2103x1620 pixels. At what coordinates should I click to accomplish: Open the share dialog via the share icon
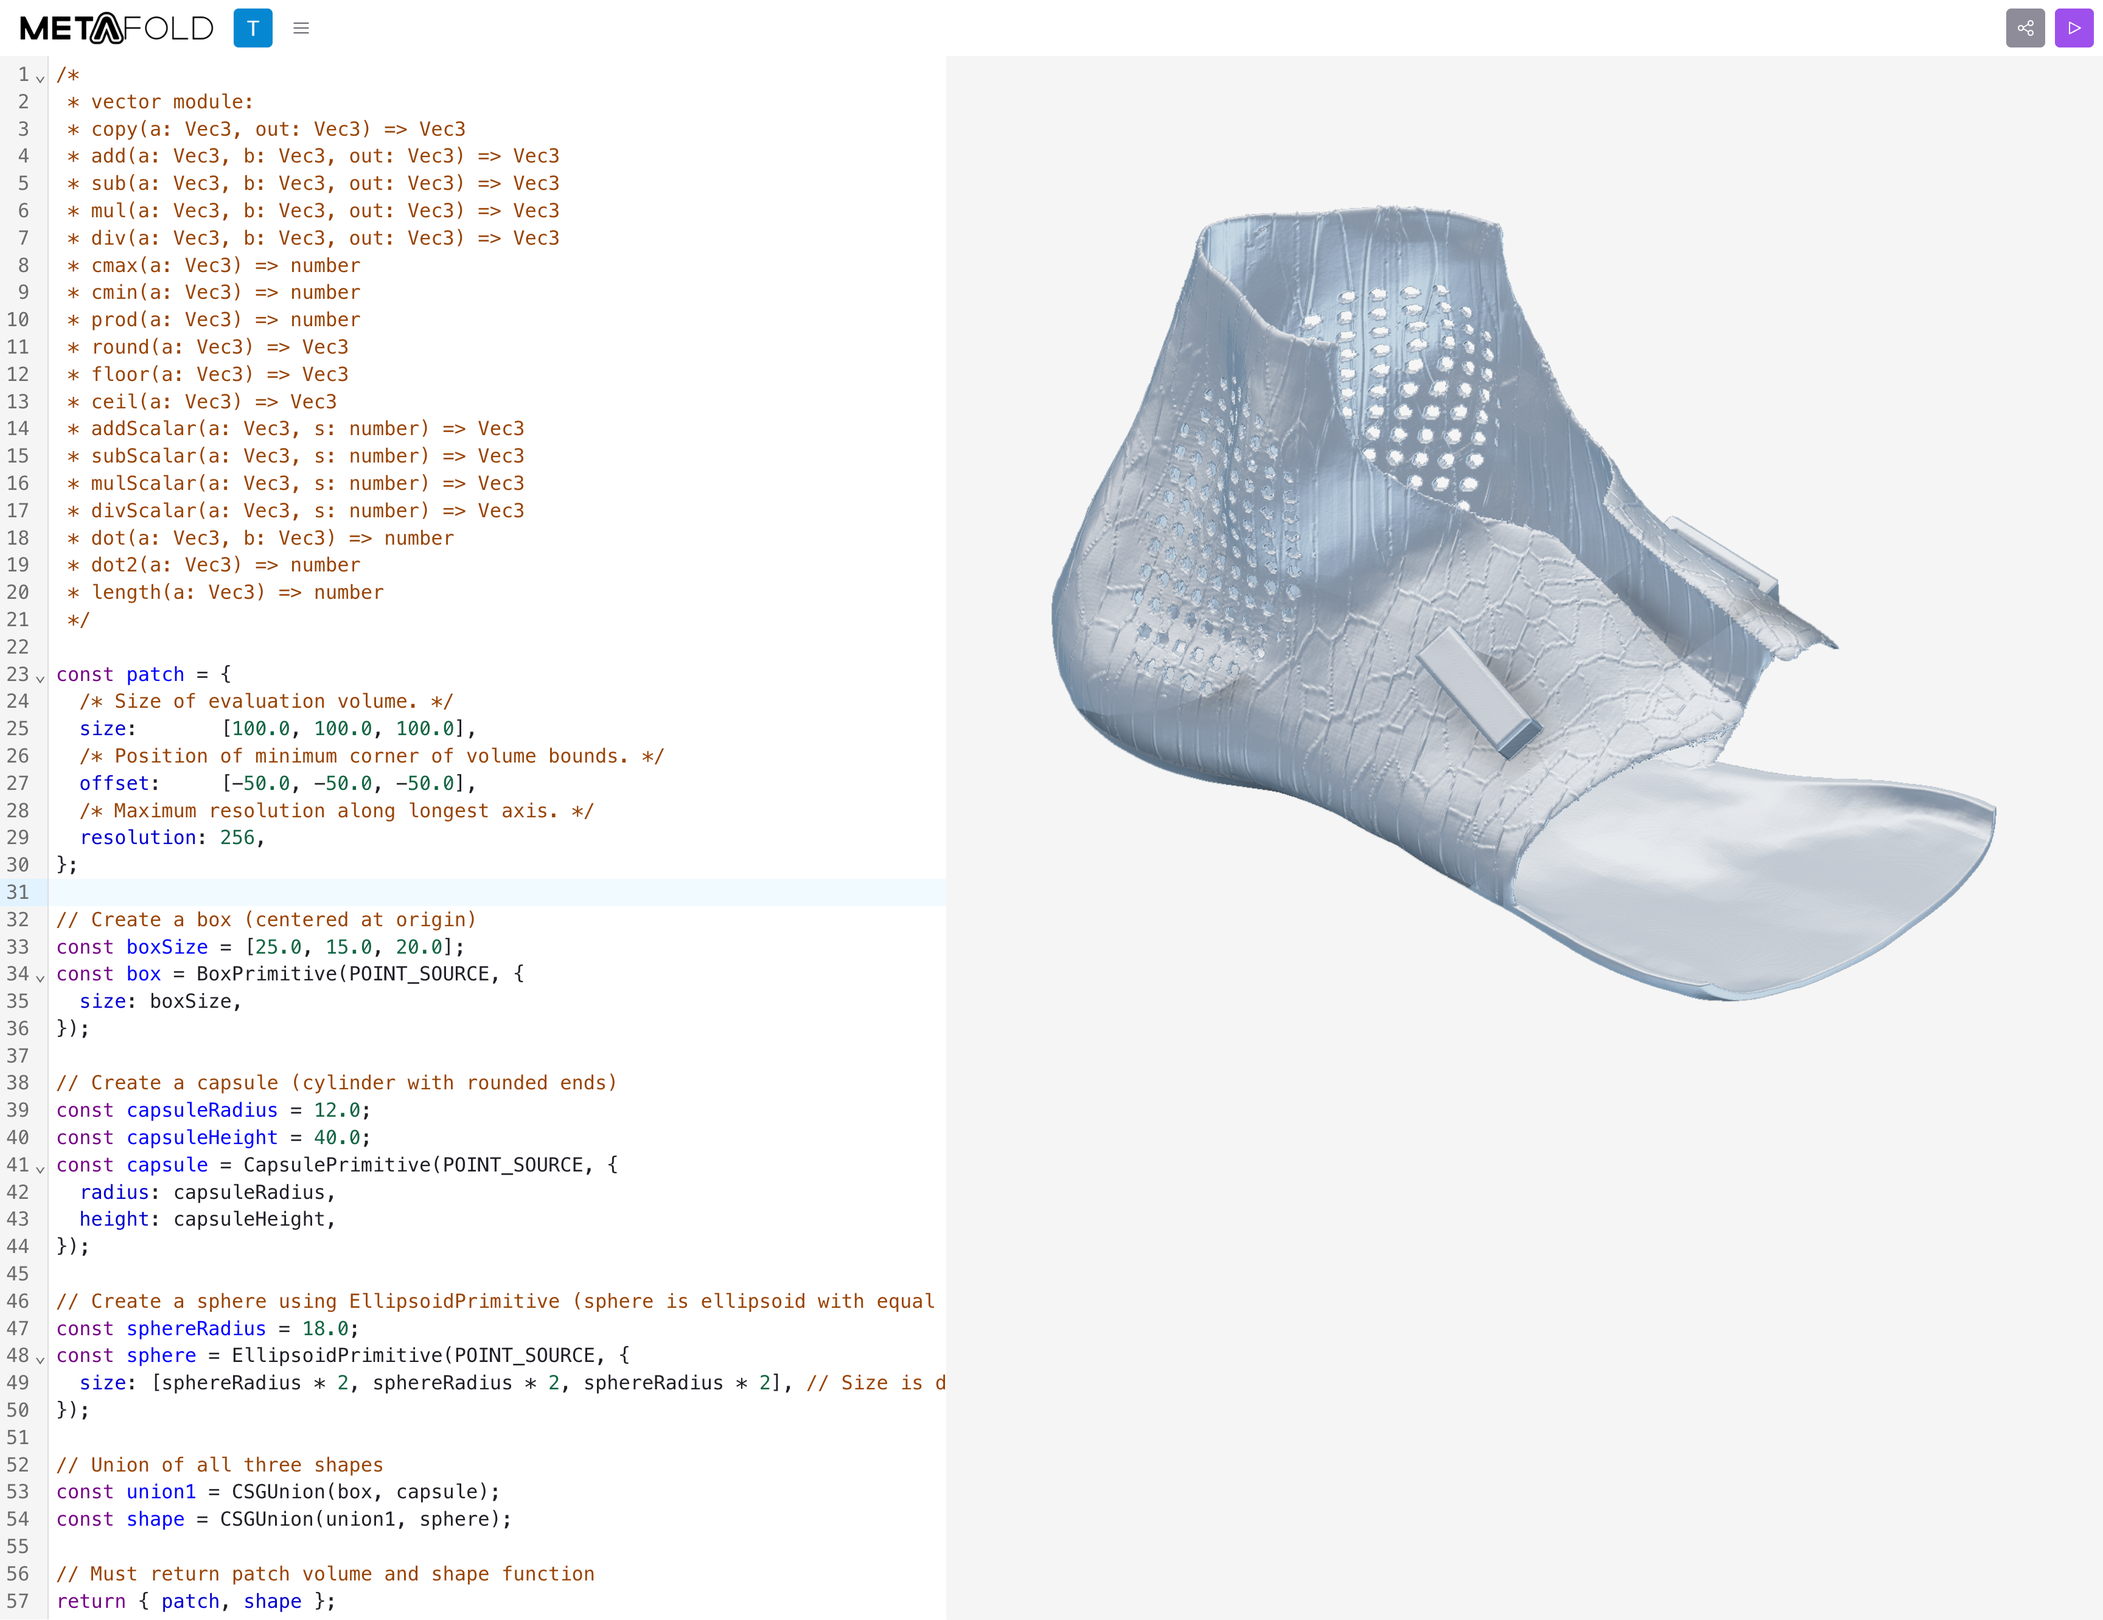click(2026, 28)
